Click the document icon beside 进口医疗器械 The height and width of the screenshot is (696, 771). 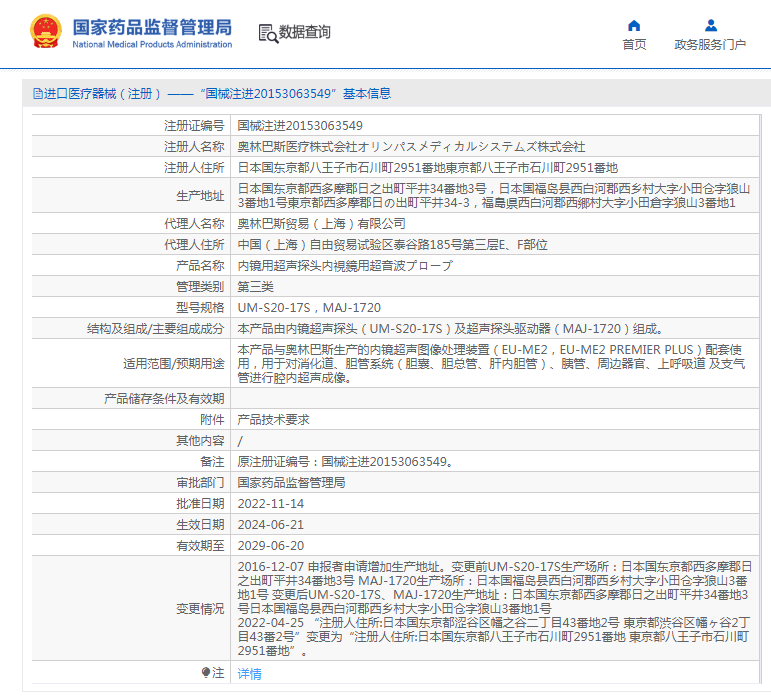tap(37, 93)
